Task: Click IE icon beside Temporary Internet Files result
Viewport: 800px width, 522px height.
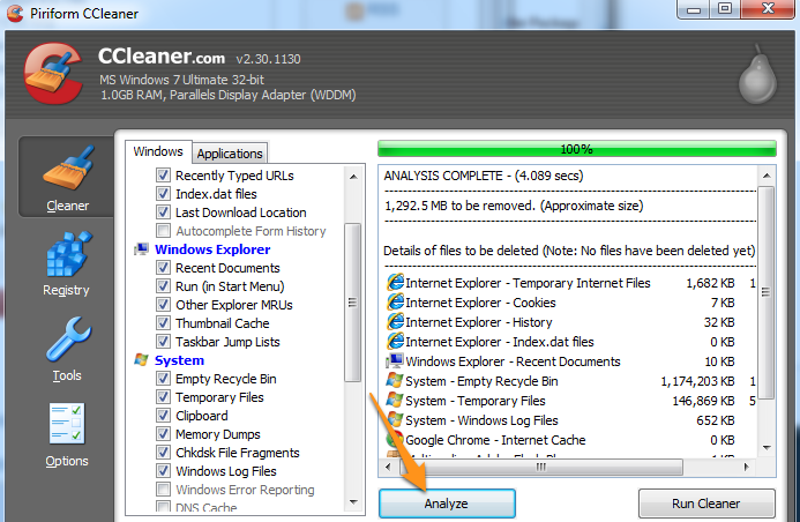Action: coord(395,282)
